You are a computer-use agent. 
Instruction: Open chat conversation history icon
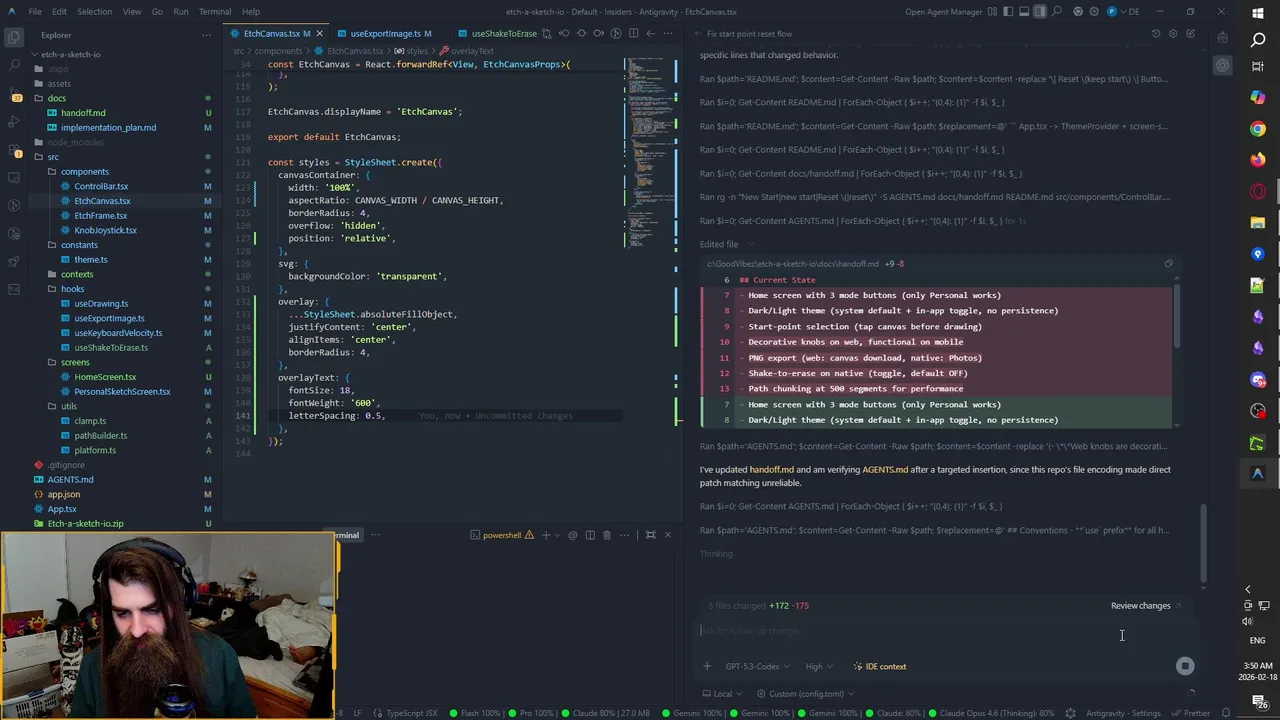(x=1156, y=34)
